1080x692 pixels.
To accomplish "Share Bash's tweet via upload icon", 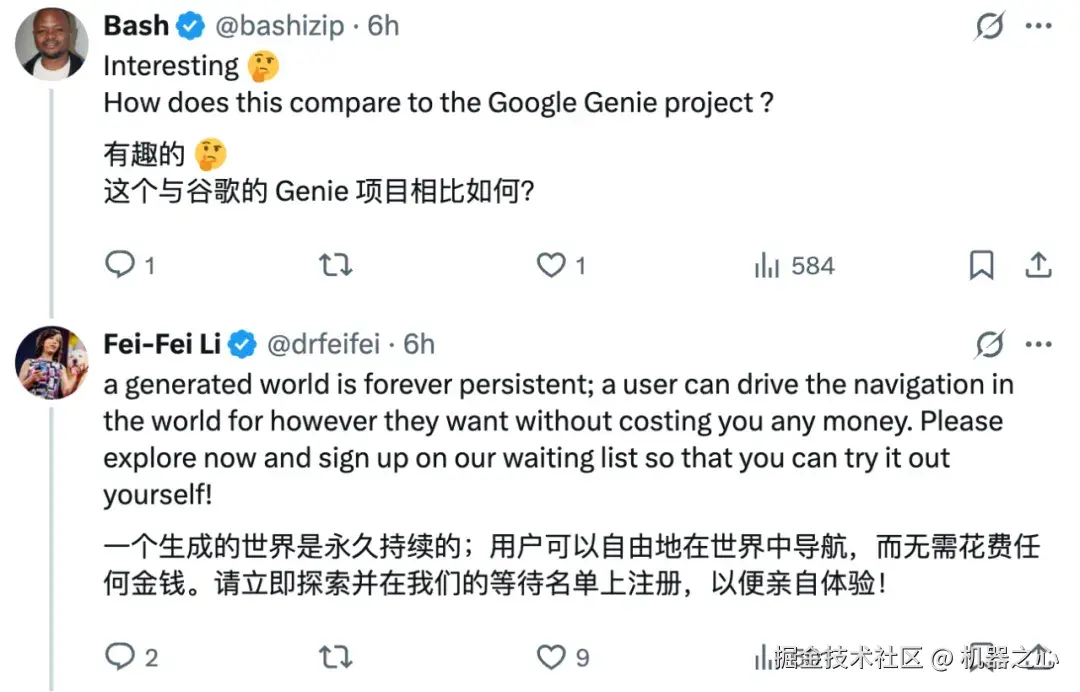I will pos(1038,265).
